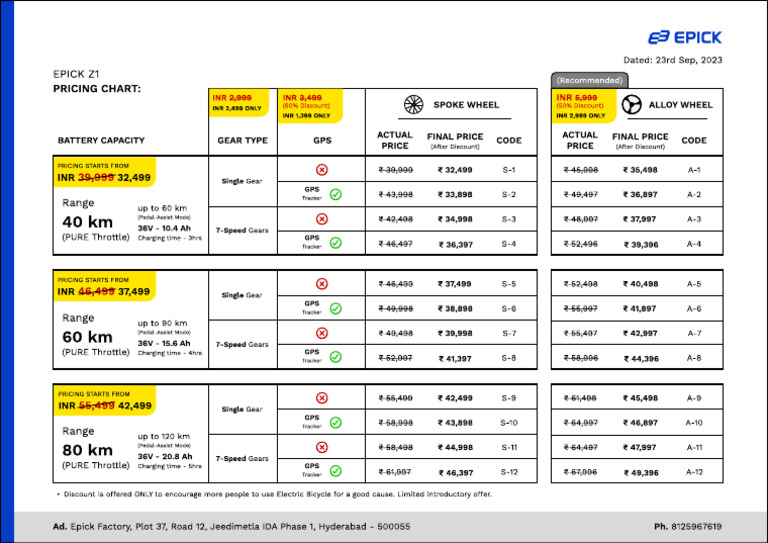Image resolution: width=768 pixels, height=543 pixels.
Task: Click the ALLOY WHEEL heading
Action: coord(680,105)
